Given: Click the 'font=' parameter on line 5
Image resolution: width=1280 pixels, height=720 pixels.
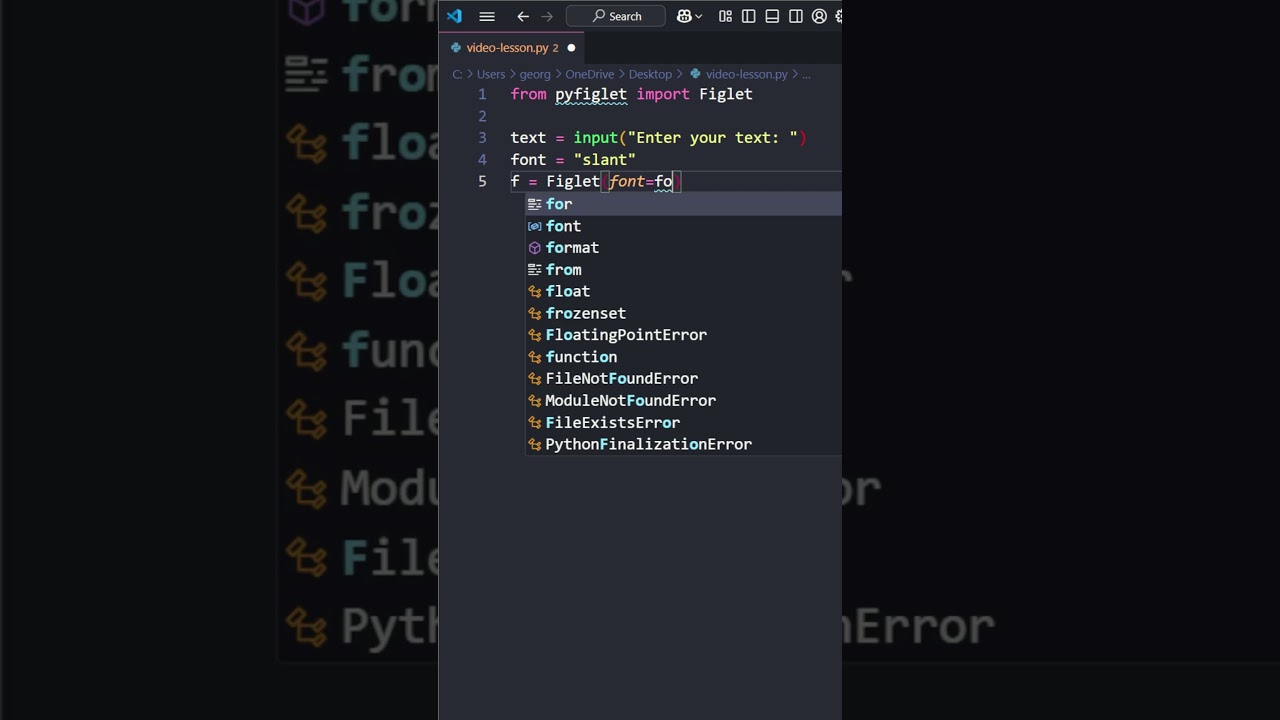Looking at the screenshot, I should pyautogui.click(x=631, y=182).
